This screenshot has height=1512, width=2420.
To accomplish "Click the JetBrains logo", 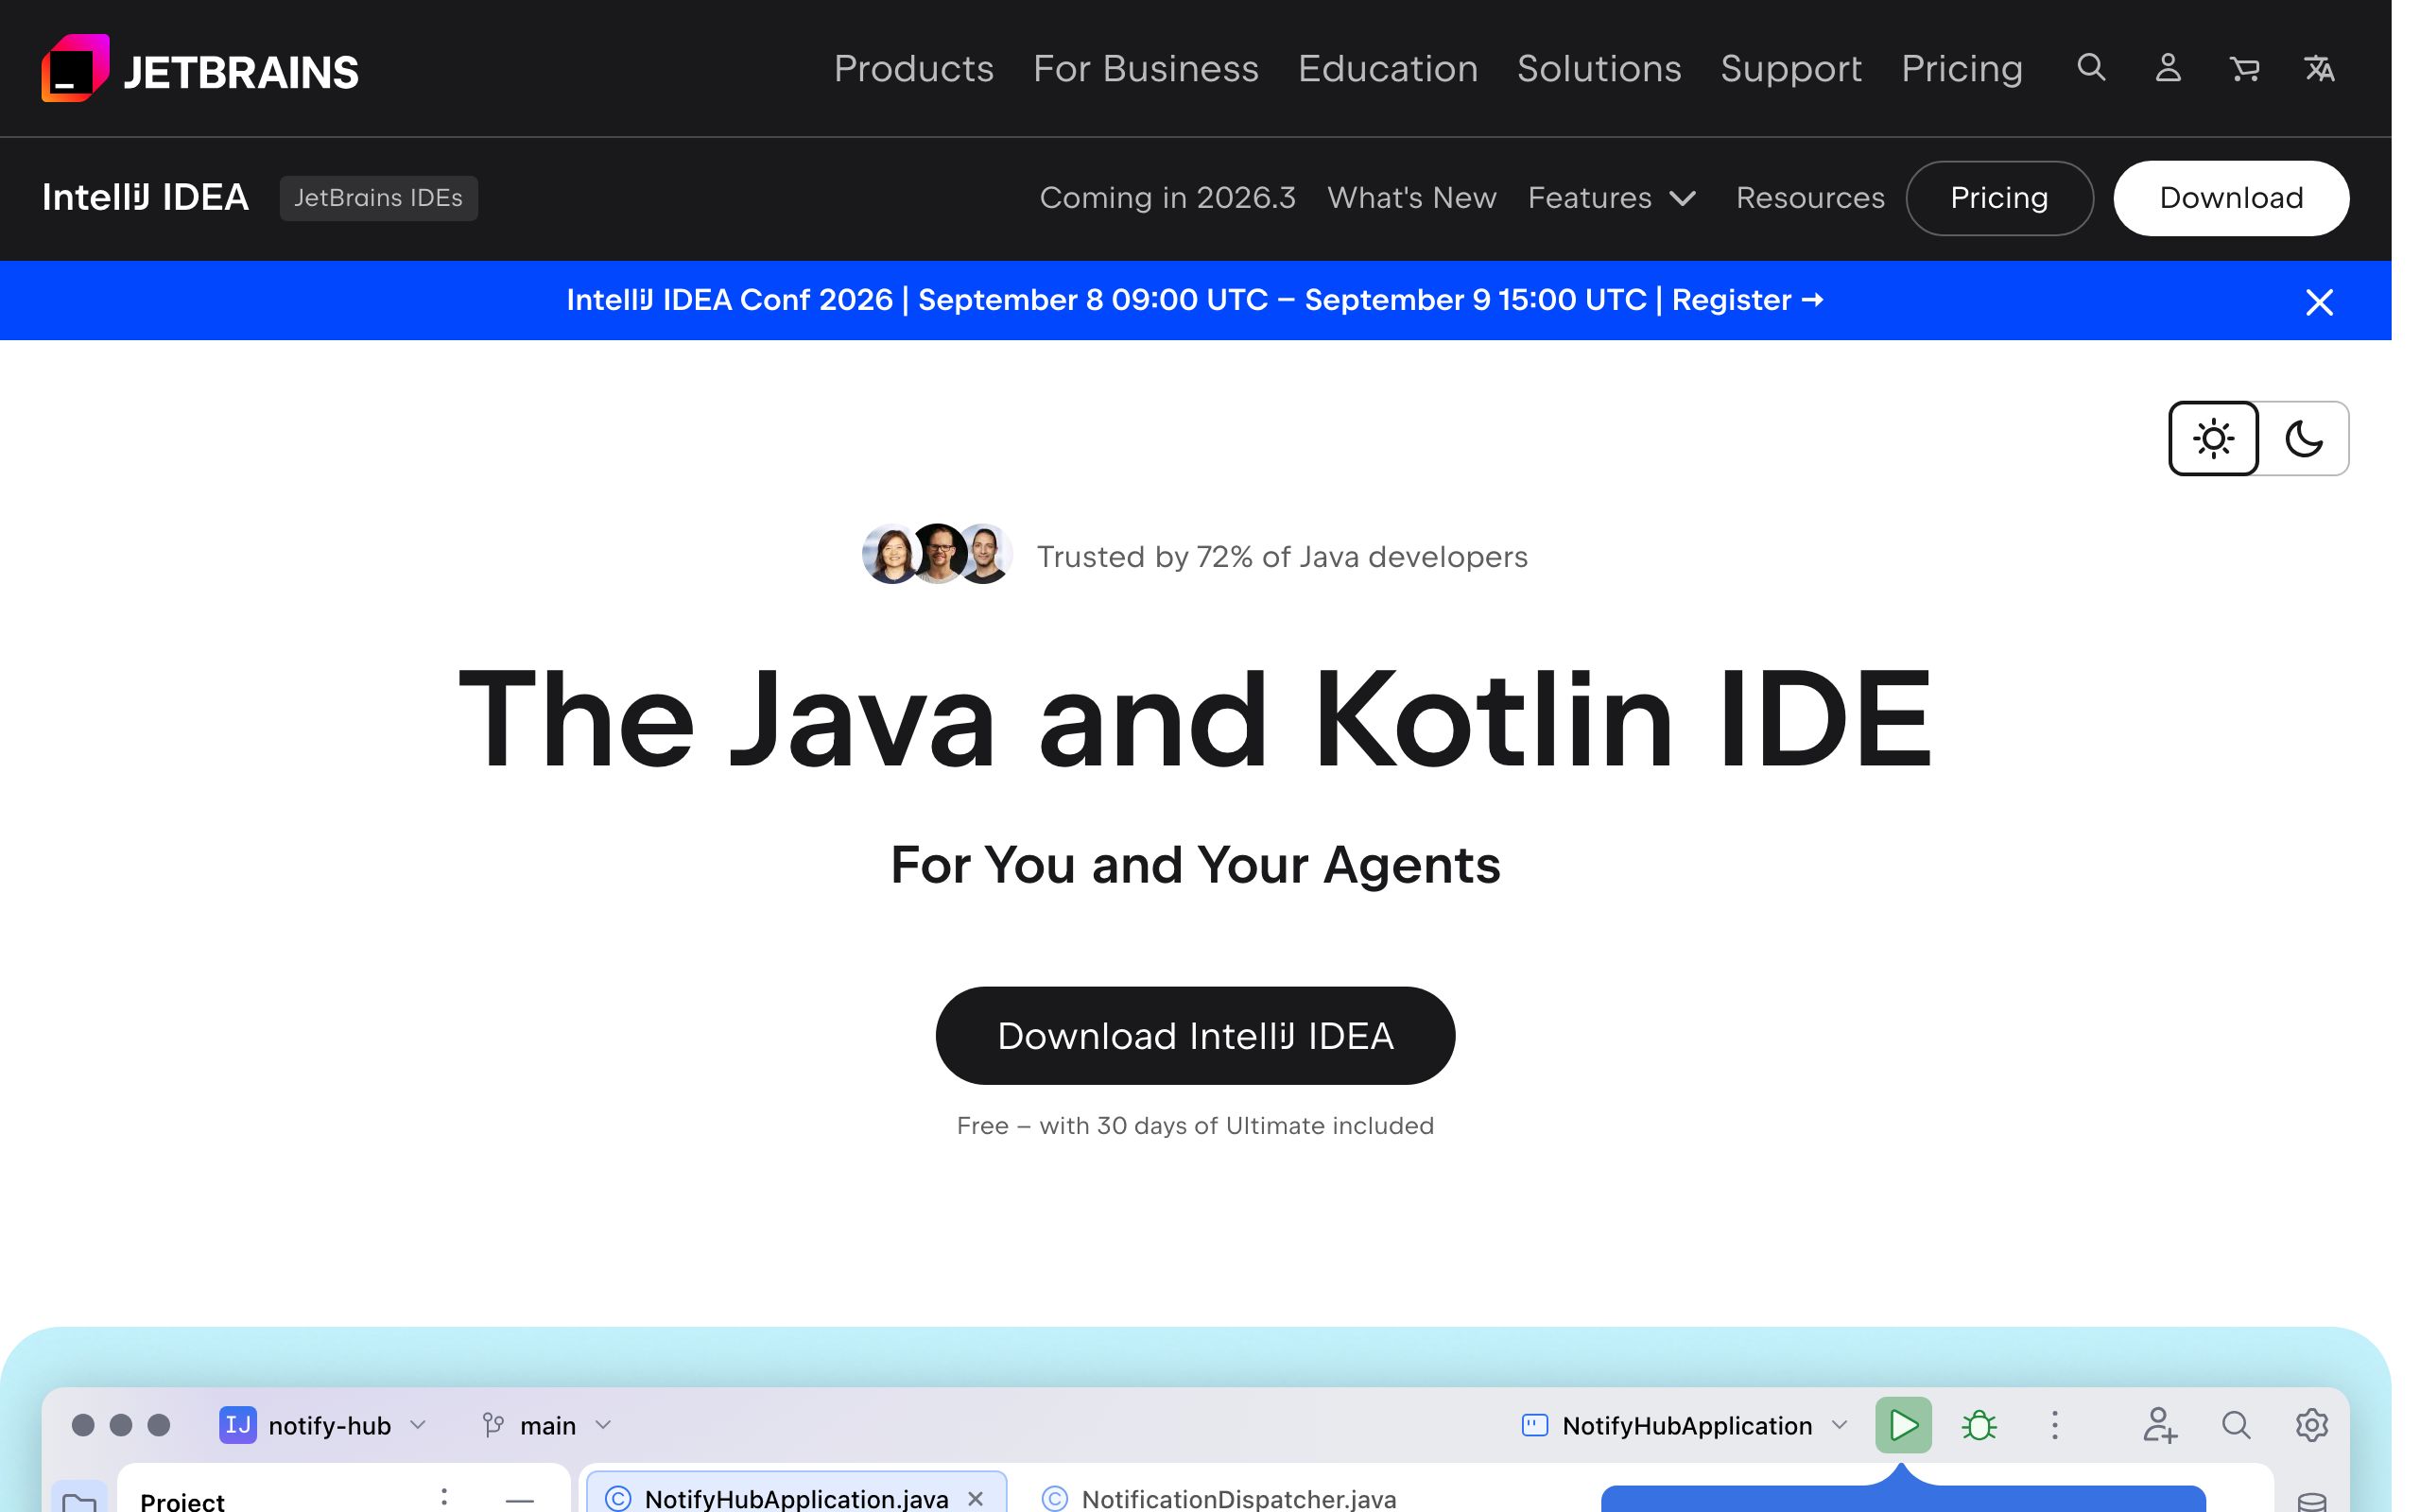I will pos(200,69).
